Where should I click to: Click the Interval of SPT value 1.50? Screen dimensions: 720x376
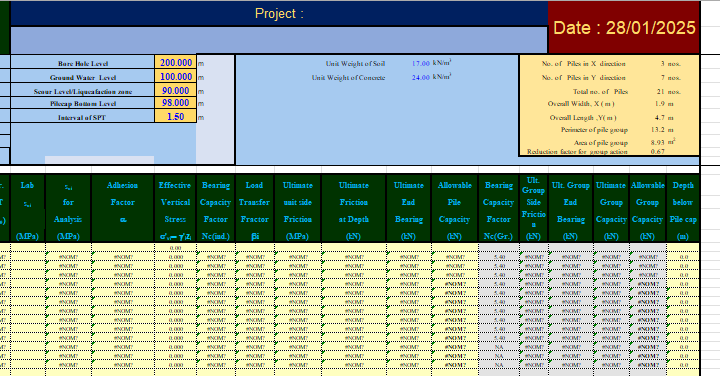[176, 117]
